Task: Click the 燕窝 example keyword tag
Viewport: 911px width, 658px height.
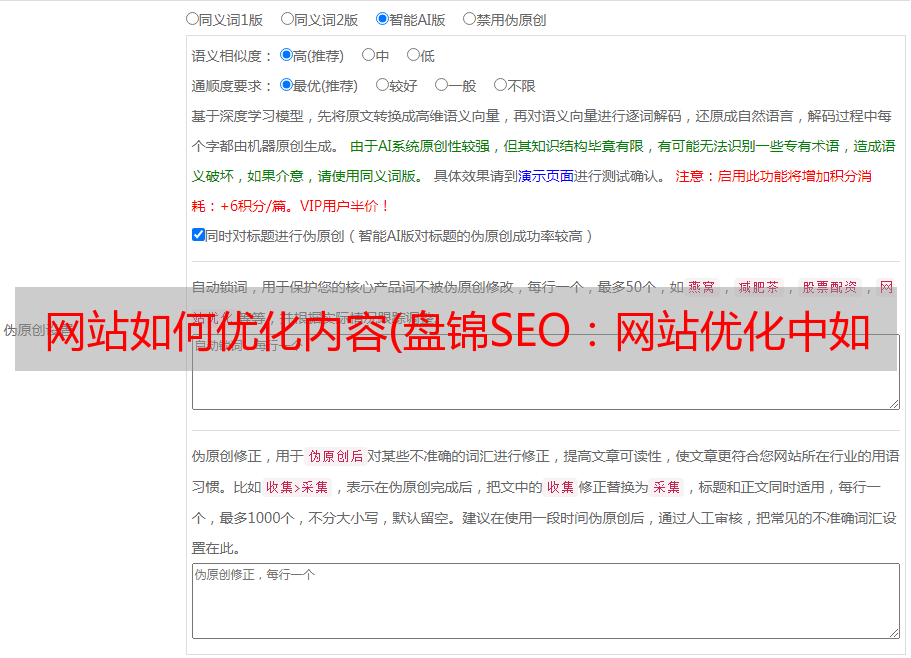Action: pos(702,287)
